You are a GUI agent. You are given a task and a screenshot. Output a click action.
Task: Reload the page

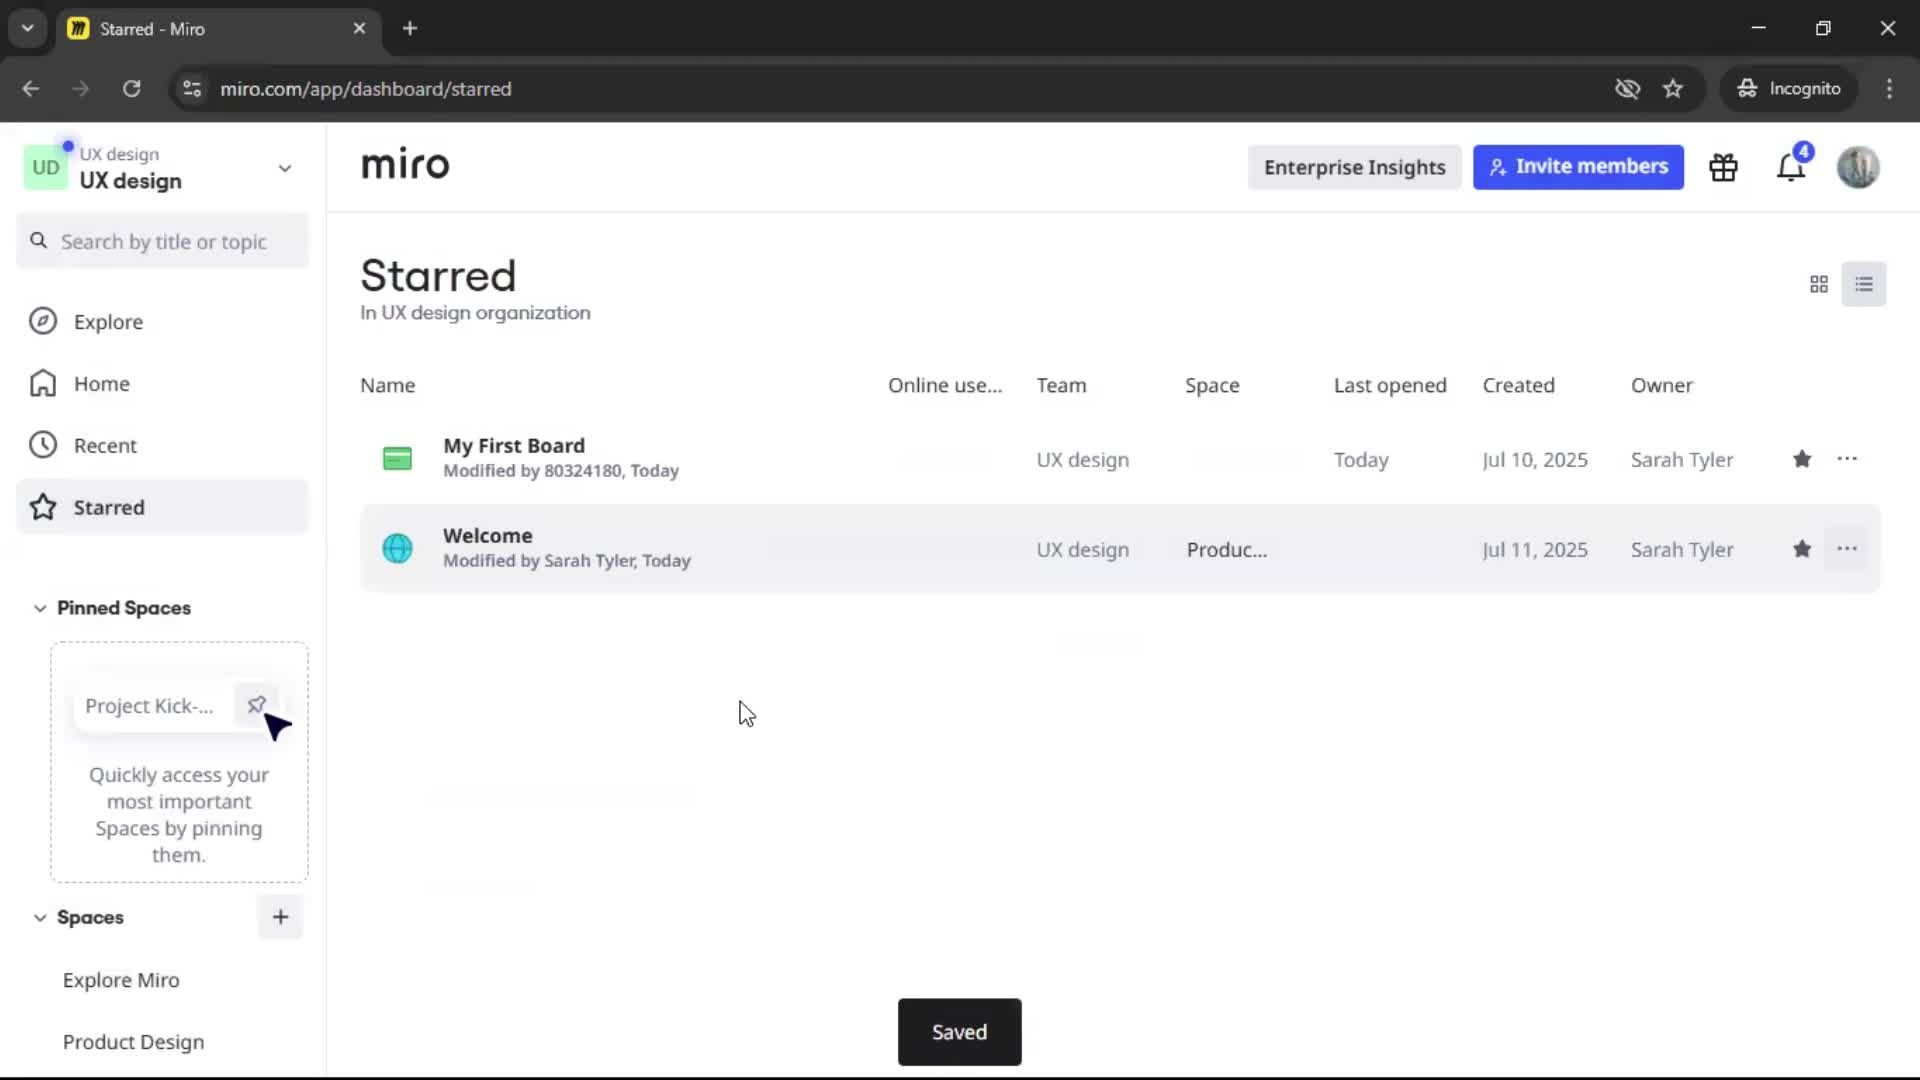pos(131,88)
